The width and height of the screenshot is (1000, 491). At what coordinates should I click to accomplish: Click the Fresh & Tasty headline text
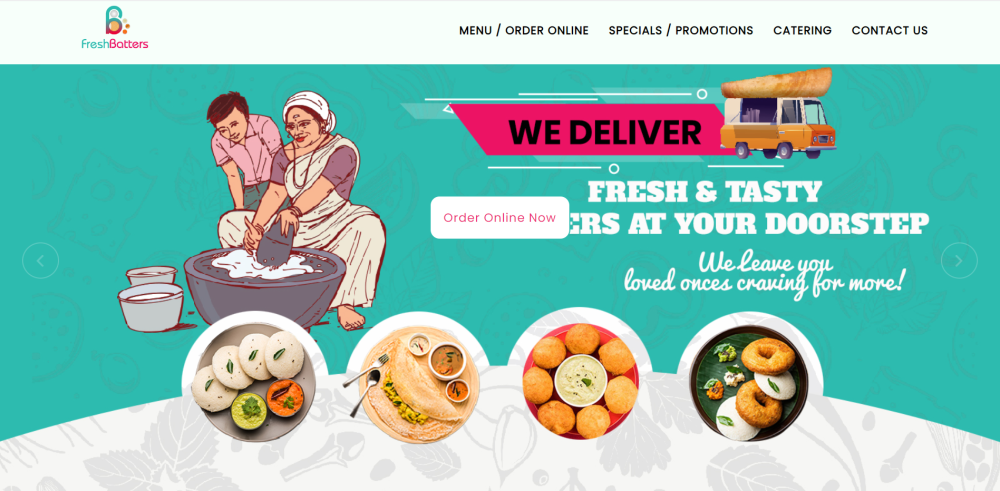tap(704, 193)
